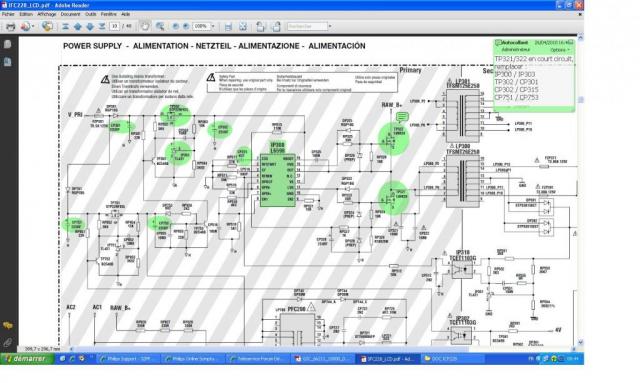Go to the next page arrow
640x383 pixels.
[90, 27]
